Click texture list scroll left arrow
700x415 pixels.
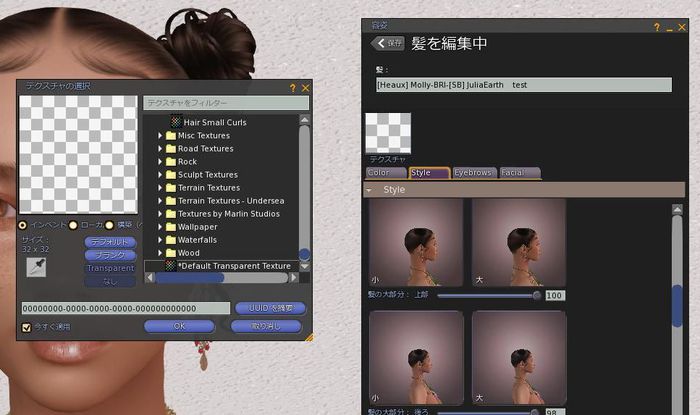(150, 278)
